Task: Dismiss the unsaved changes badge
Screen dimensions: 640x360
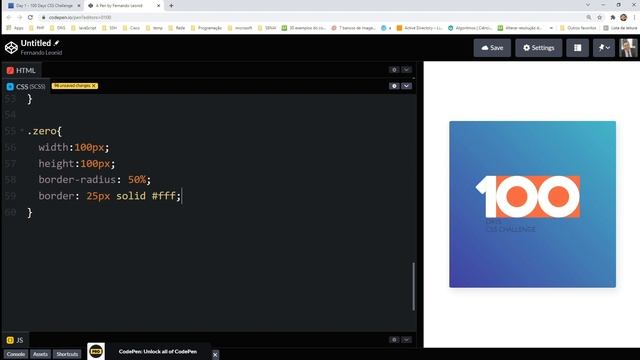Action: pyautogui.click(x=94, y=86)
